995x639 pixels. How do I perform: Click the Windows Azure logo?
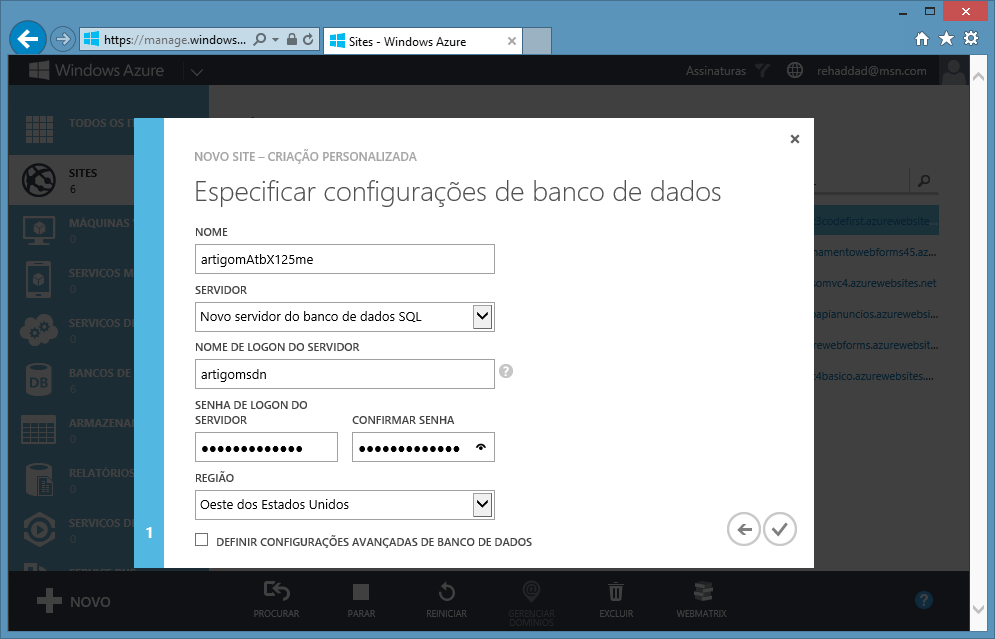click(96, 70)
